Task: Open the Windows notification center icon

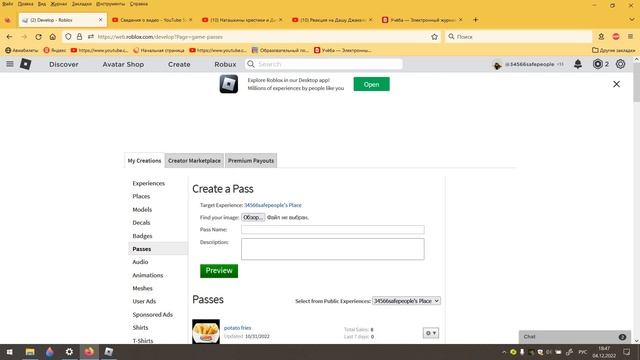Action: tap(627, 352)
